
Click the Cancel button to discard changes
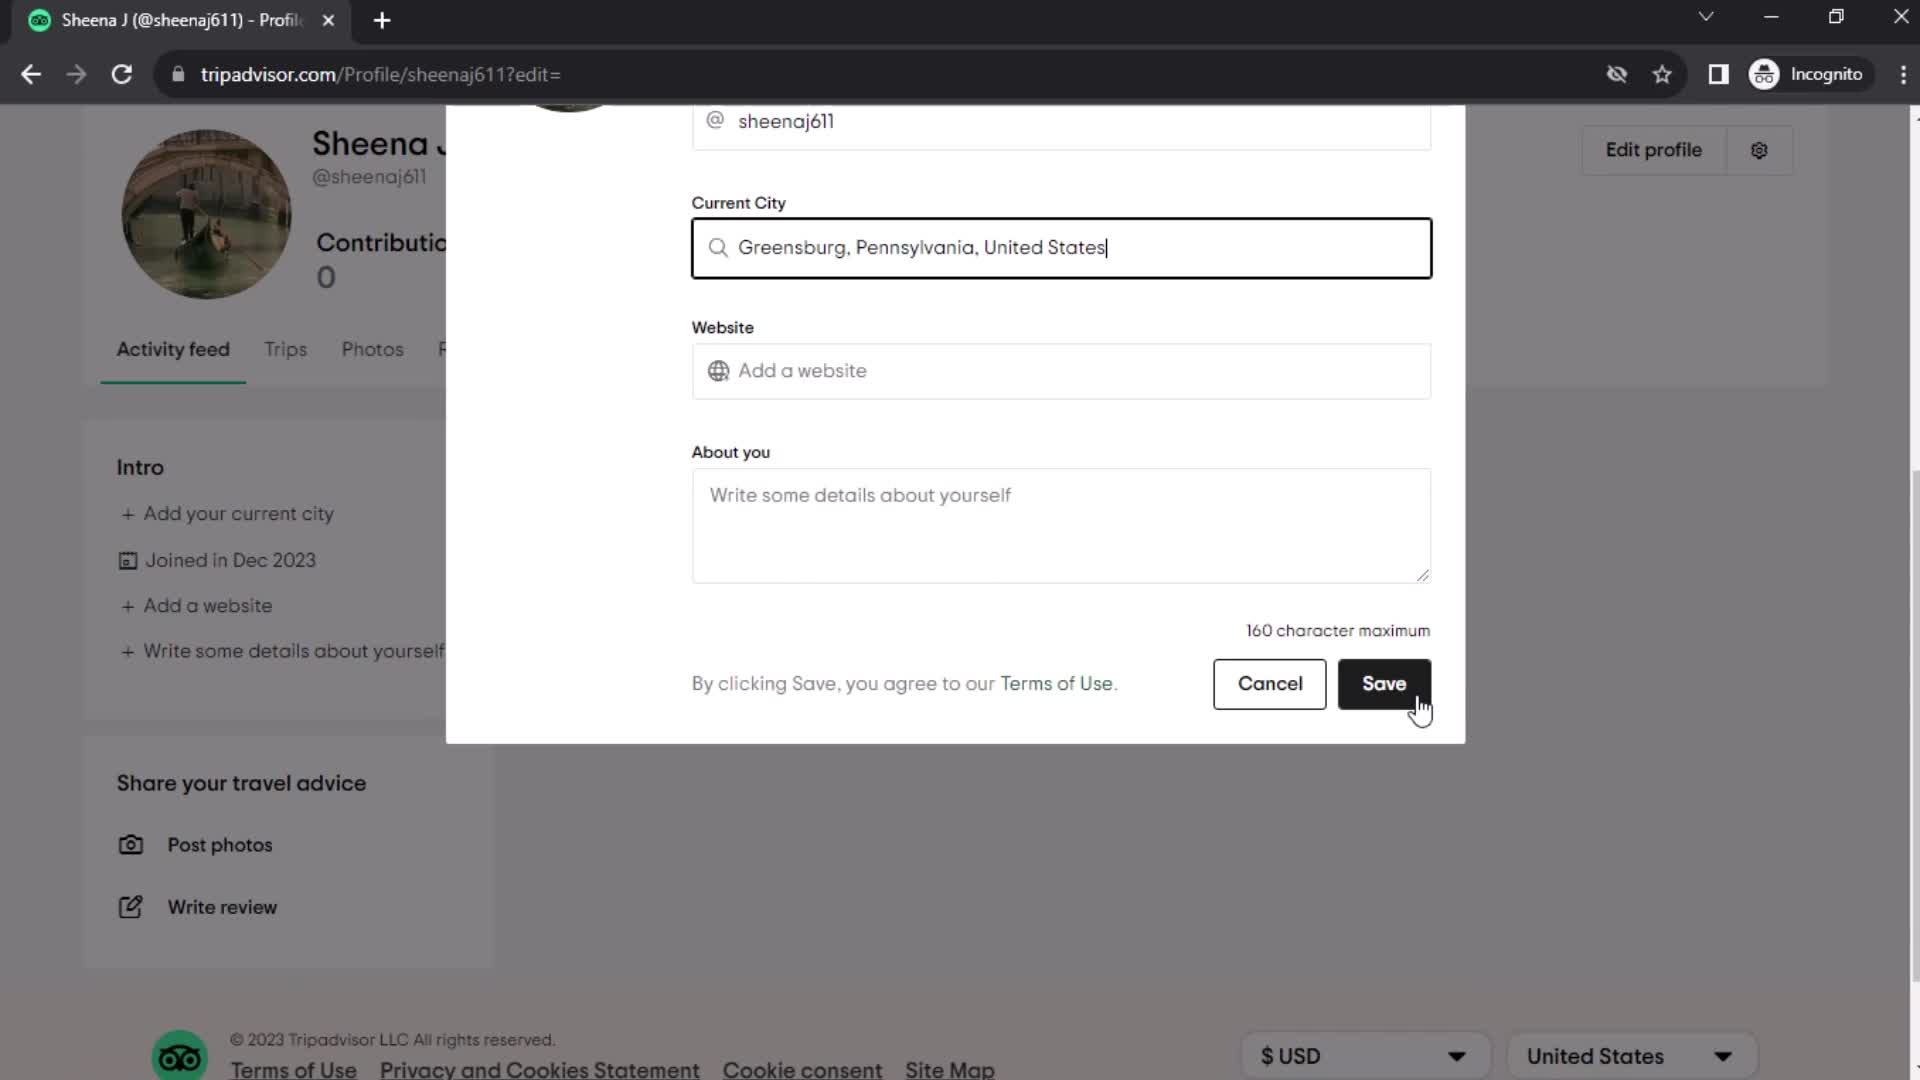pyautogui.click(x=1270, y=683)
